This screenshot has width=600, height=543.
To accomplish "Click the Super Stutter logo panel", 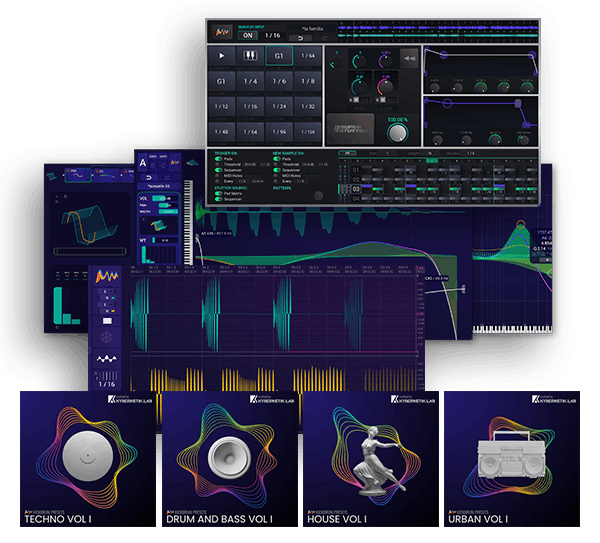I will 350,129.
